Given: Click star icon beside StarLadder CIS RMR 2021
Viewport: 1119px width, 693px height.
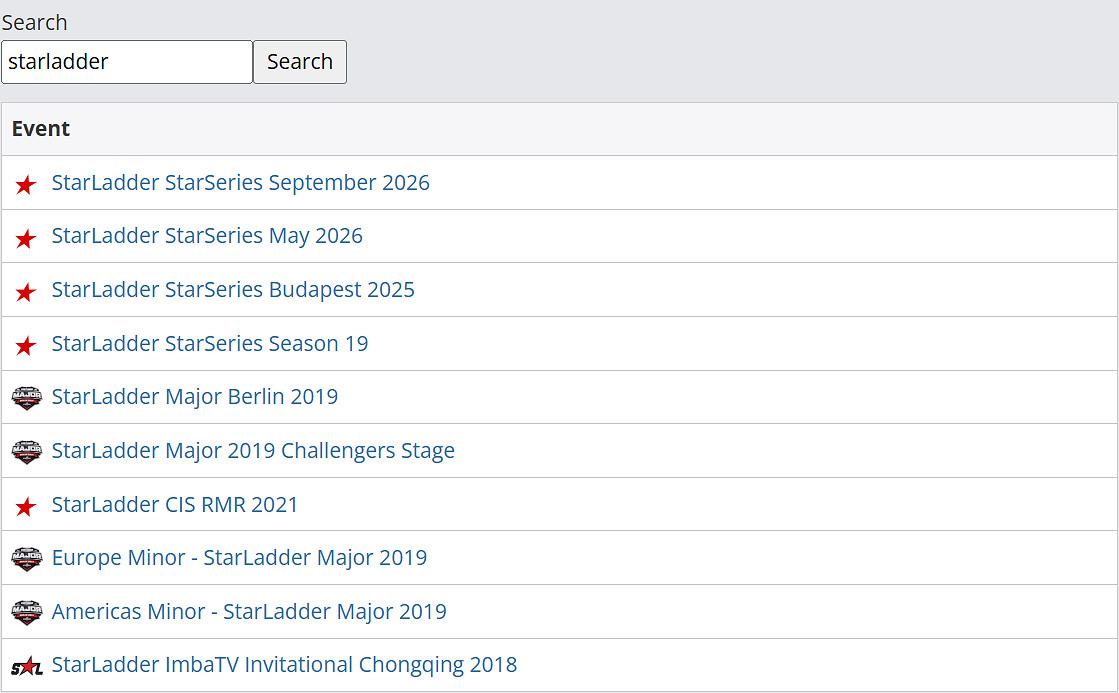Looking at the screenshot, I should coord(26,506).
